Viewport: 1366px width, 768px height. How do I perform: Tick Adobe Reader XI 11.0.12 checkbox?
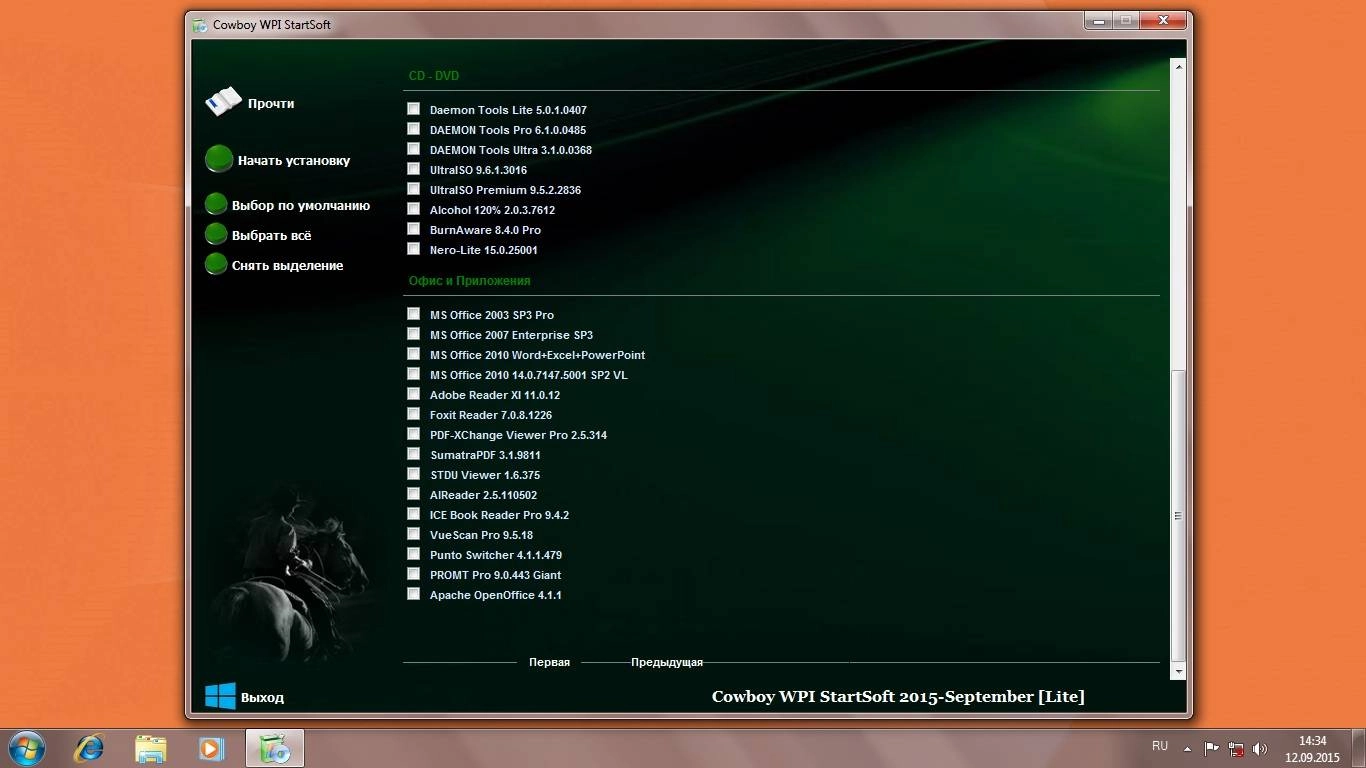(x=413, y=394)
